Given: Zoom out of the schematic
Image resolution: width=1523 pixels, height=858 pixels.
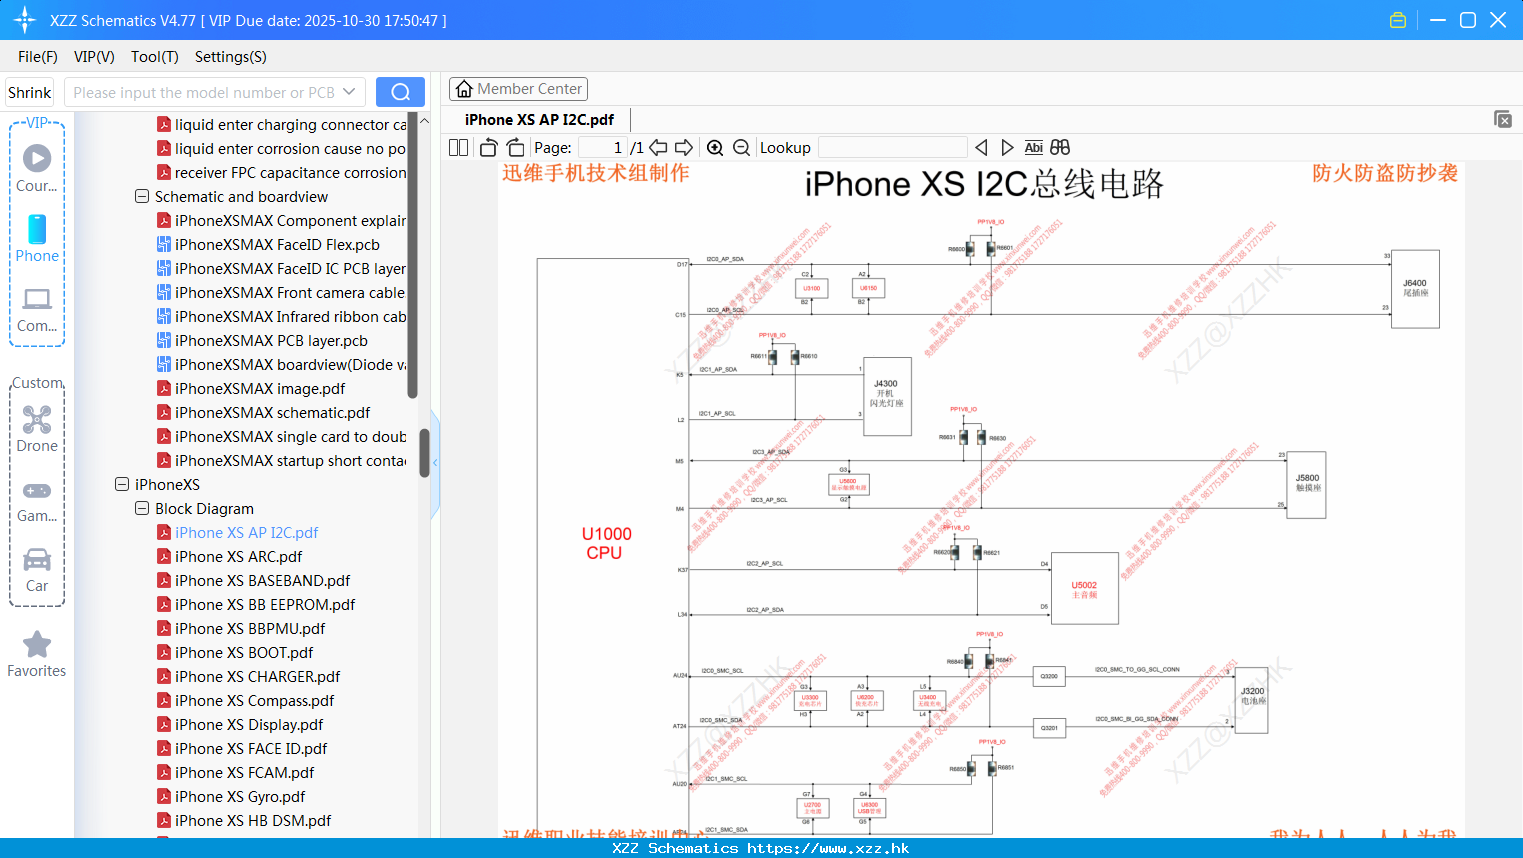Looking at the screenshot, I should 741,148.
